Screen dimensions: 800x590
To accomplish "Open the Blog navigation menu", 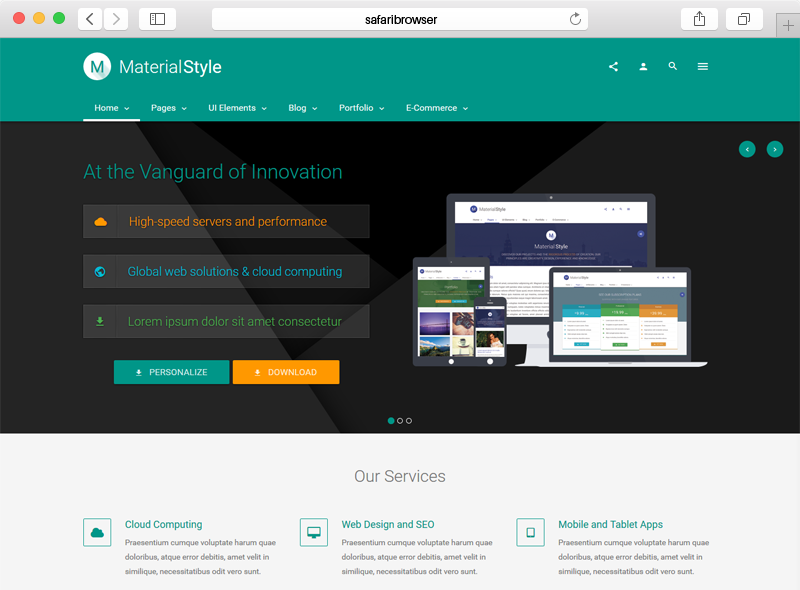I will 303,108.
